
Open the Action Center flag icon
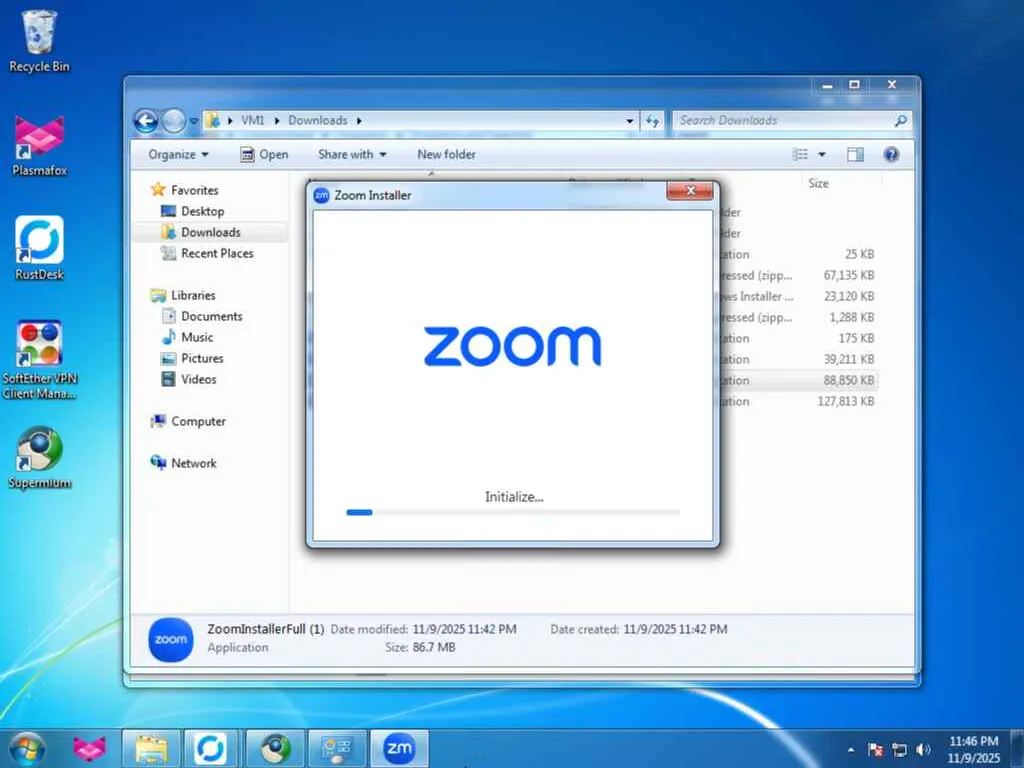click(875, 750)
